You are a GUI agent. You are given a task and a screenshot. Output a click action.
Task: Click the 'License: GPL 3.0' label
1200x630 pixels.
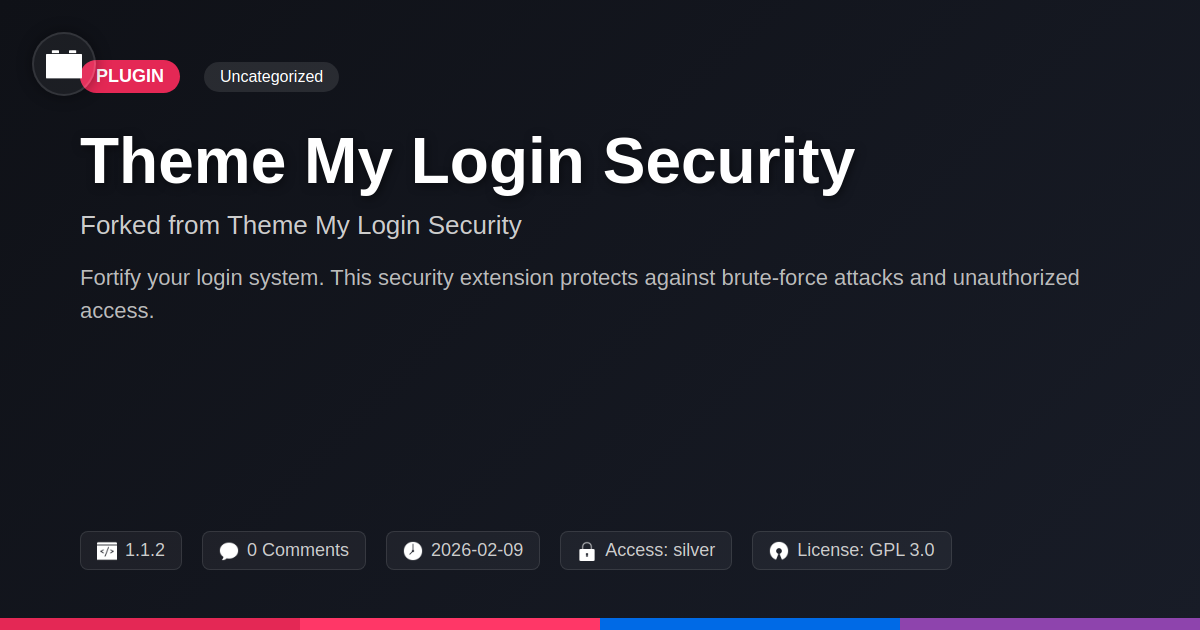point(866,550)
